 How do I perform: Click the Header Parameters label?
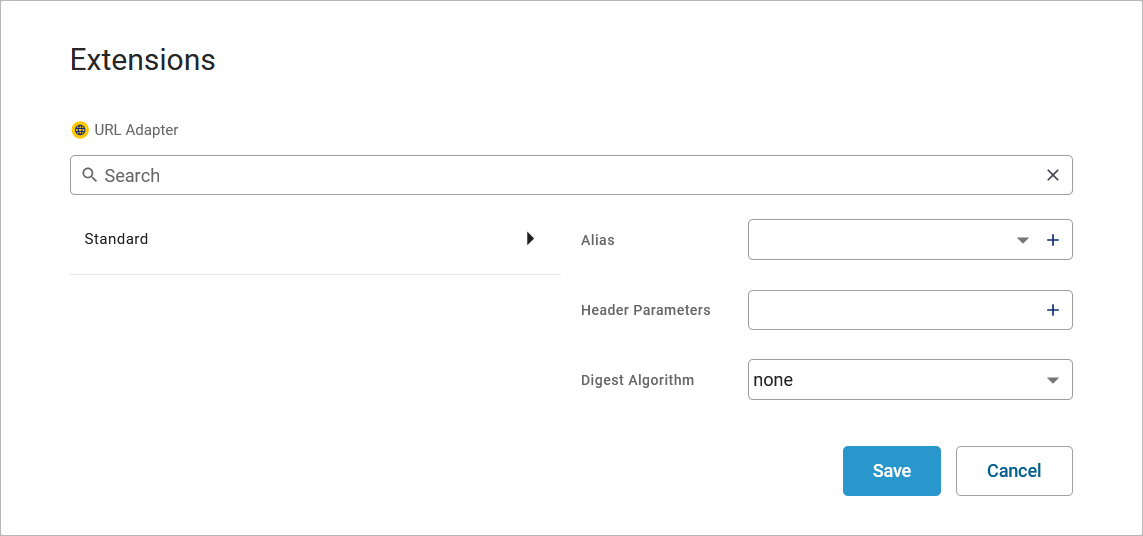tap(645, 310)
